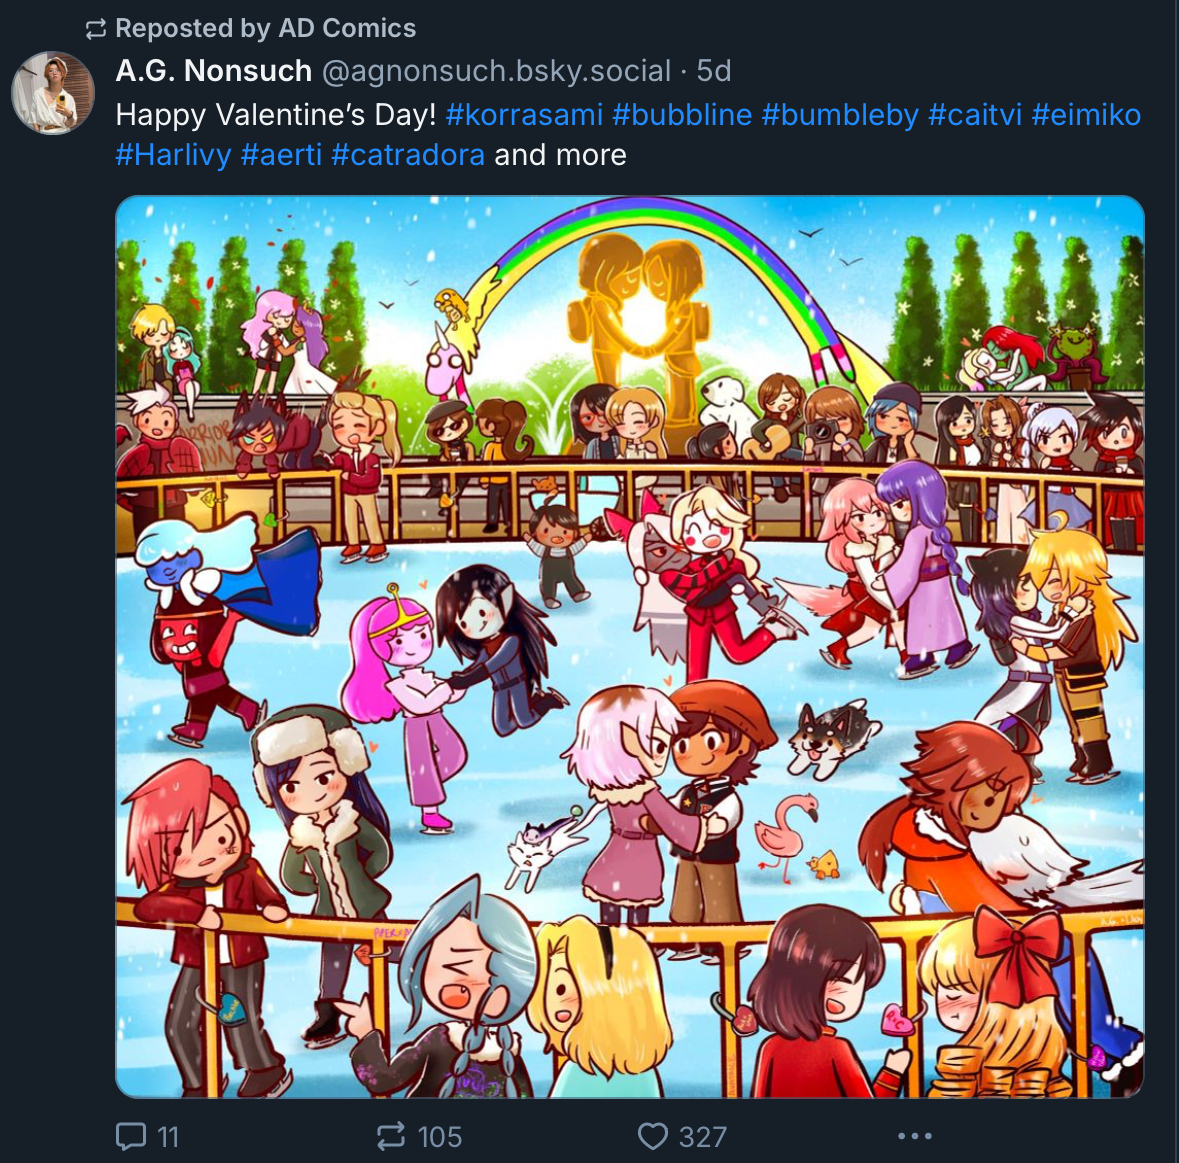Click the repost arrows icon
Screen dimensions: 1179x1163
(x=391, y=1136)
